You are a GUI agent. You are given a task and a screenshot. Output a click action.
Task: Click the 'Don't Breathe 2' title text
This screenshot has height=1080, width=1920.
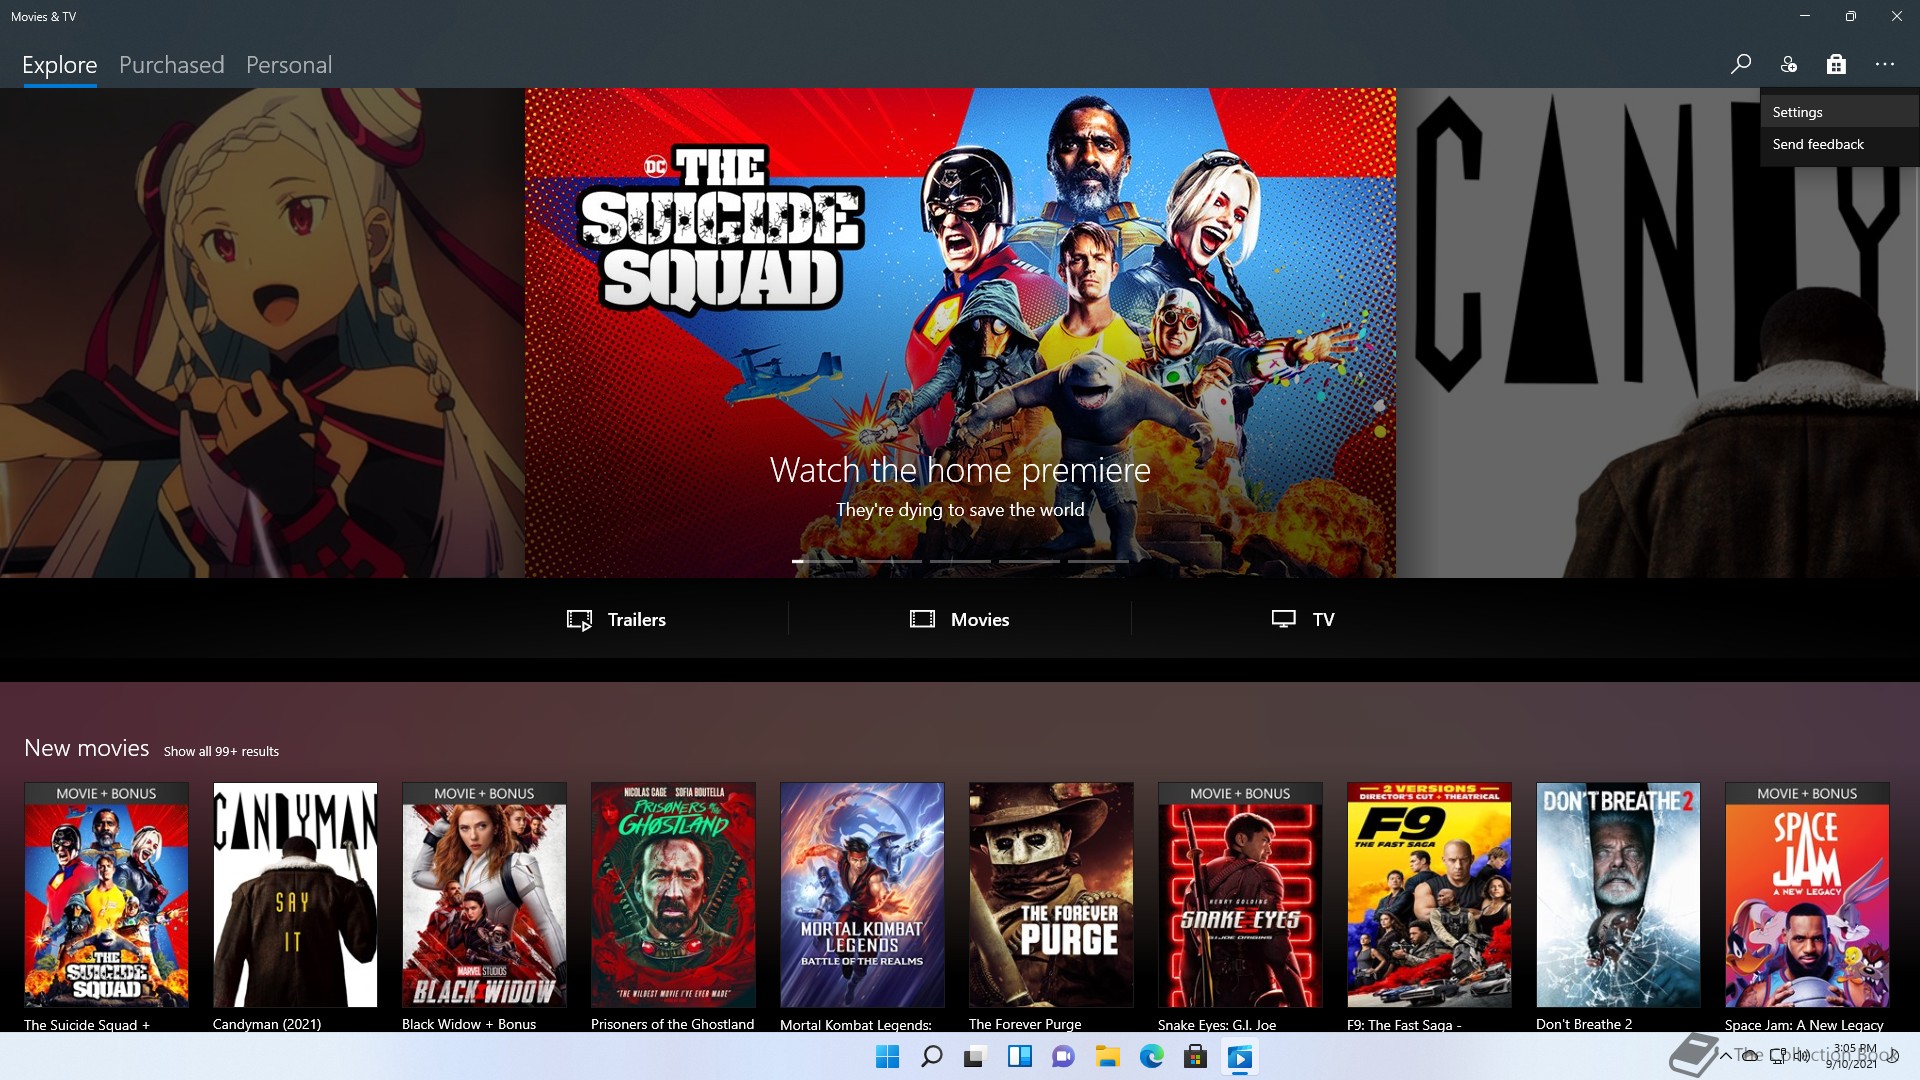coord(1584,1024)
